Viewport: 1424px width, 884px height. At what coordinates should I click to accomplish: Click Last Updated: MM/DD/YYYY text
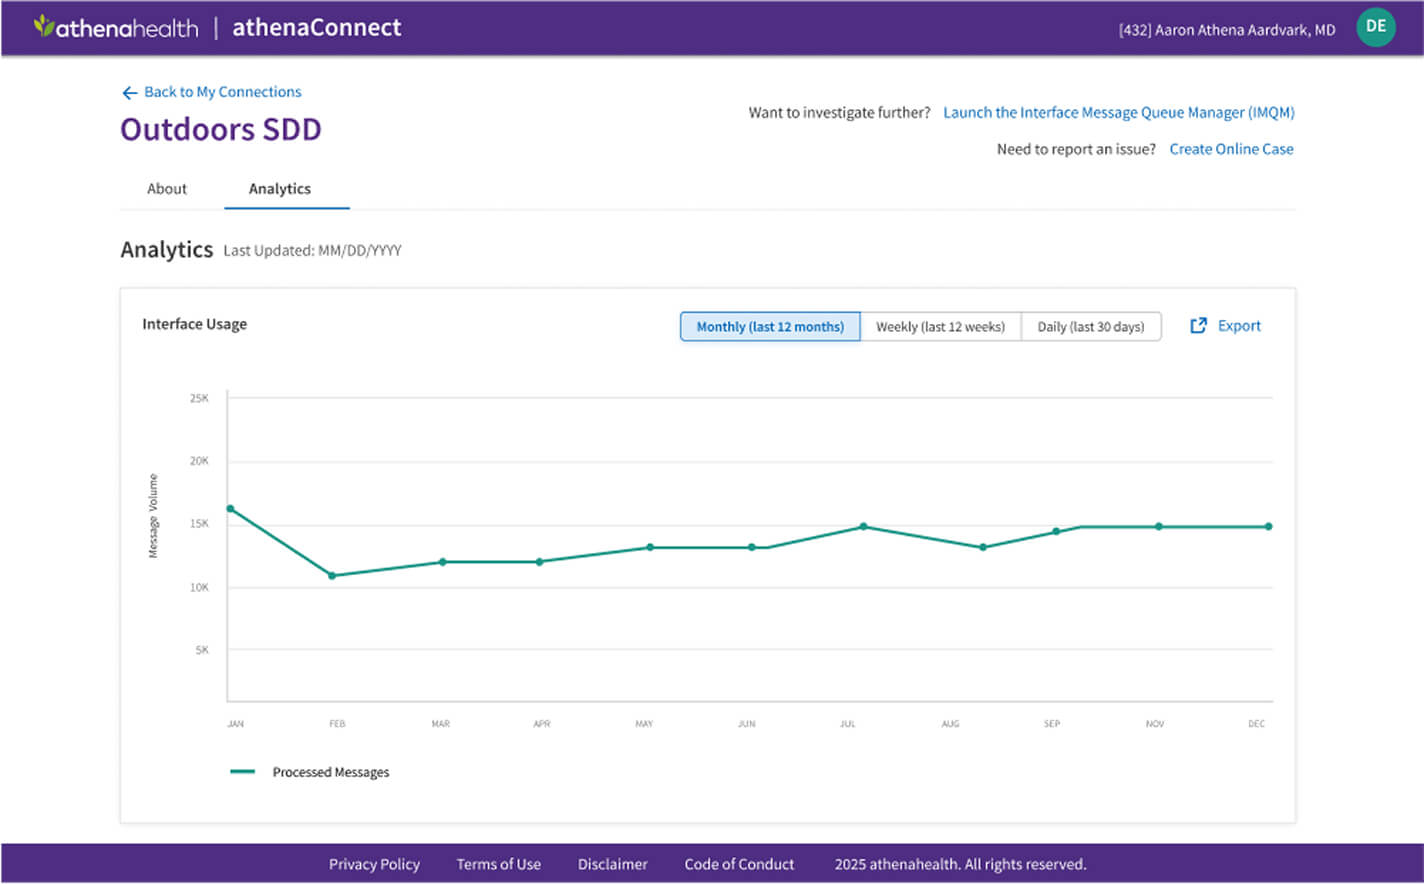click(x=312, y=251)
